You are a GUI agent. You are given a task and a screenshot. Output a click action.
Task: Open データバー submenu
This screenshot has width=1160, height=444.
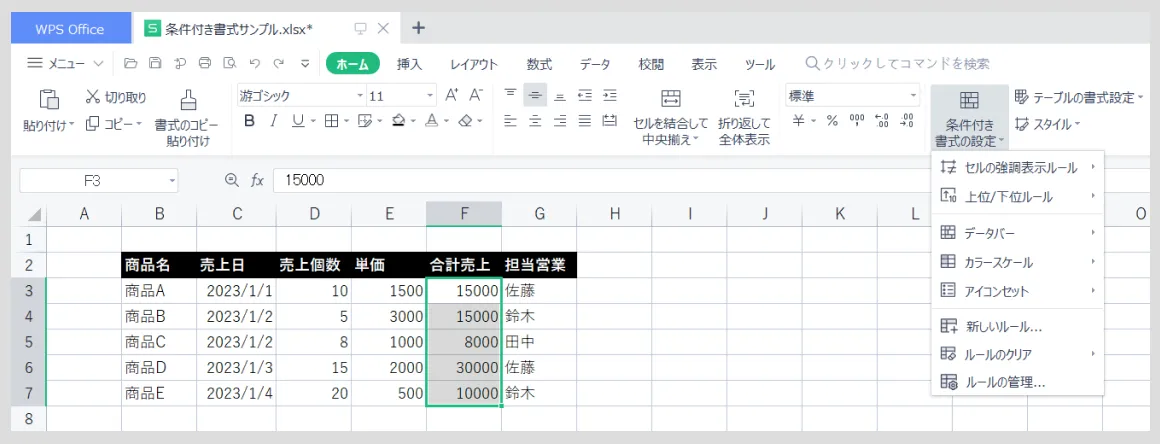click(x=1018, y=233)
